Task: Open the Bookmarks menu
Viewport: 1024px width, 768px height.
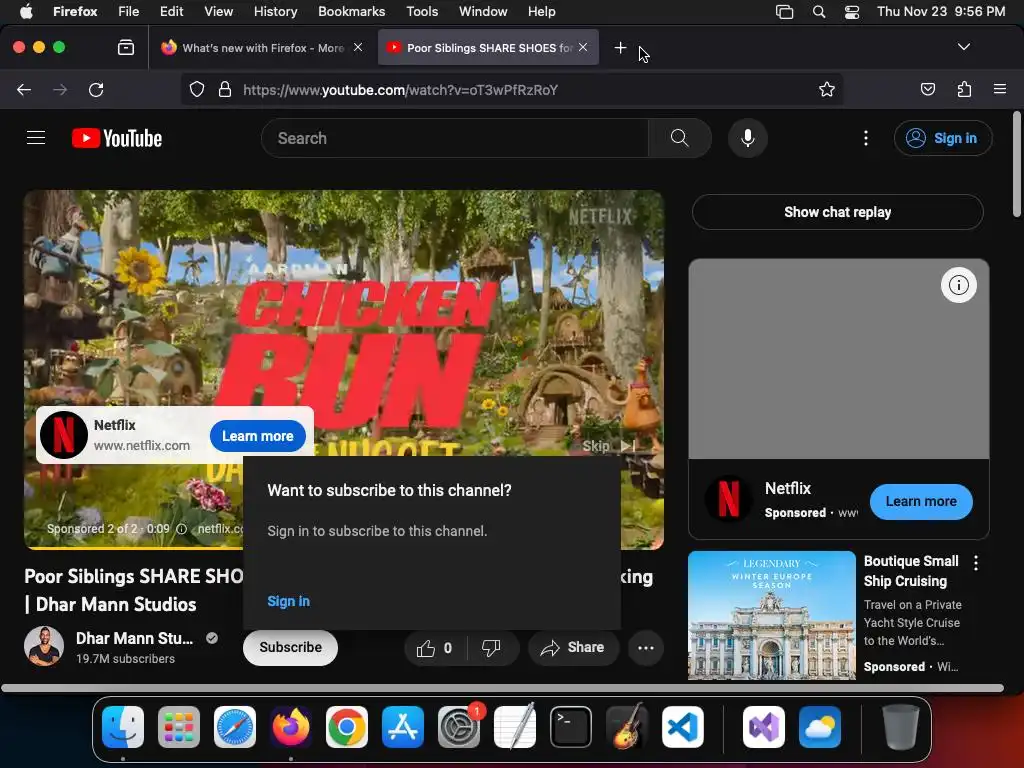Action: pyautogui.click(x=351, y=11)
